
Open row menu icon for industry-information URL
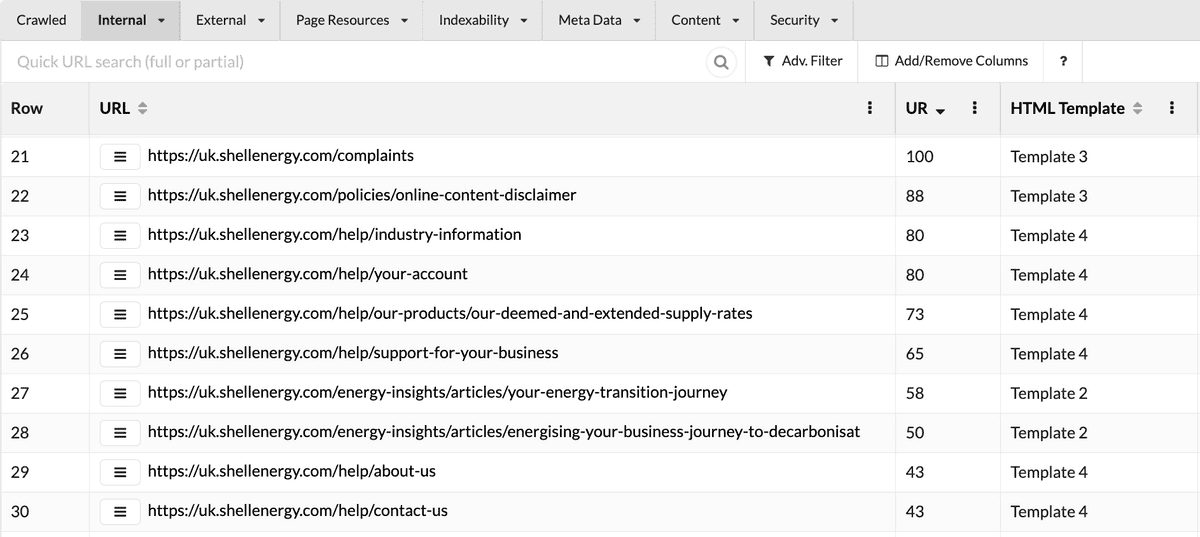tap(119, 236)
